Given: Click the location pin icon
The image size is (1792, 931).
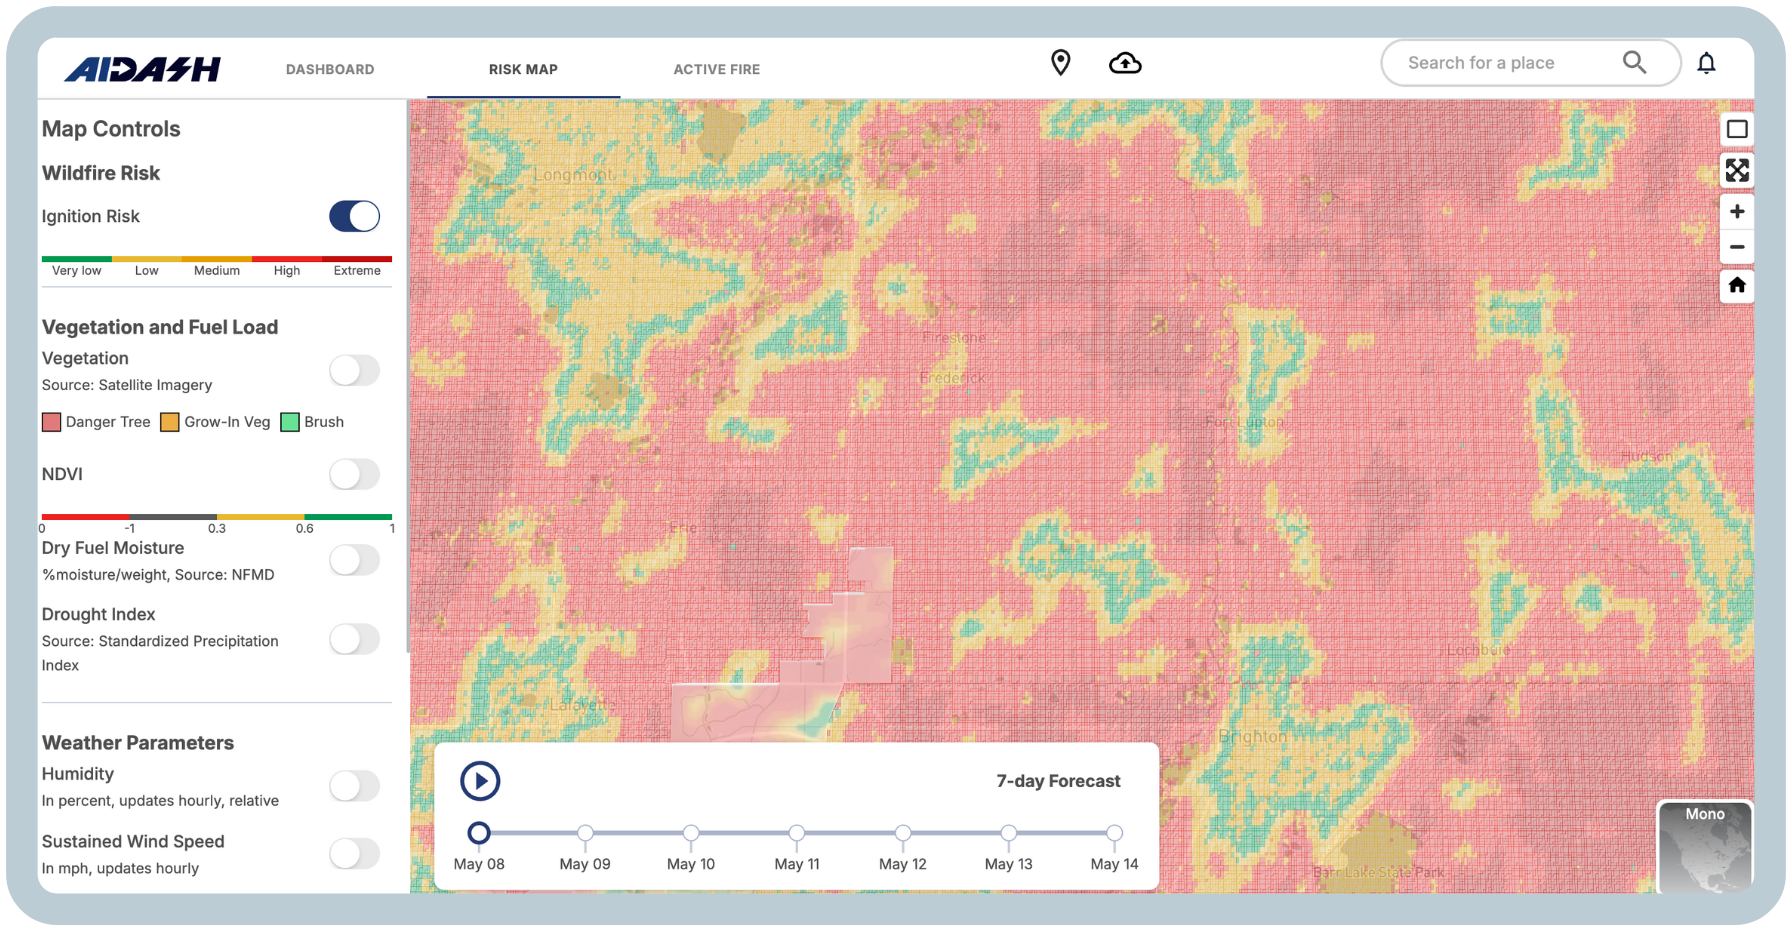Looking at the screenshot, I should tap(1061, 63).
